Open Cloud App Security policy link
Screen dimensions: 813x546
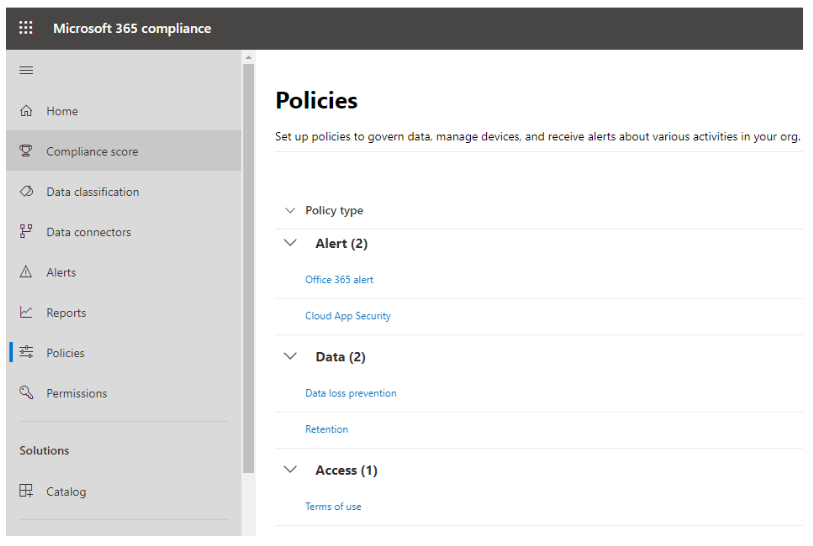[348, 316]
